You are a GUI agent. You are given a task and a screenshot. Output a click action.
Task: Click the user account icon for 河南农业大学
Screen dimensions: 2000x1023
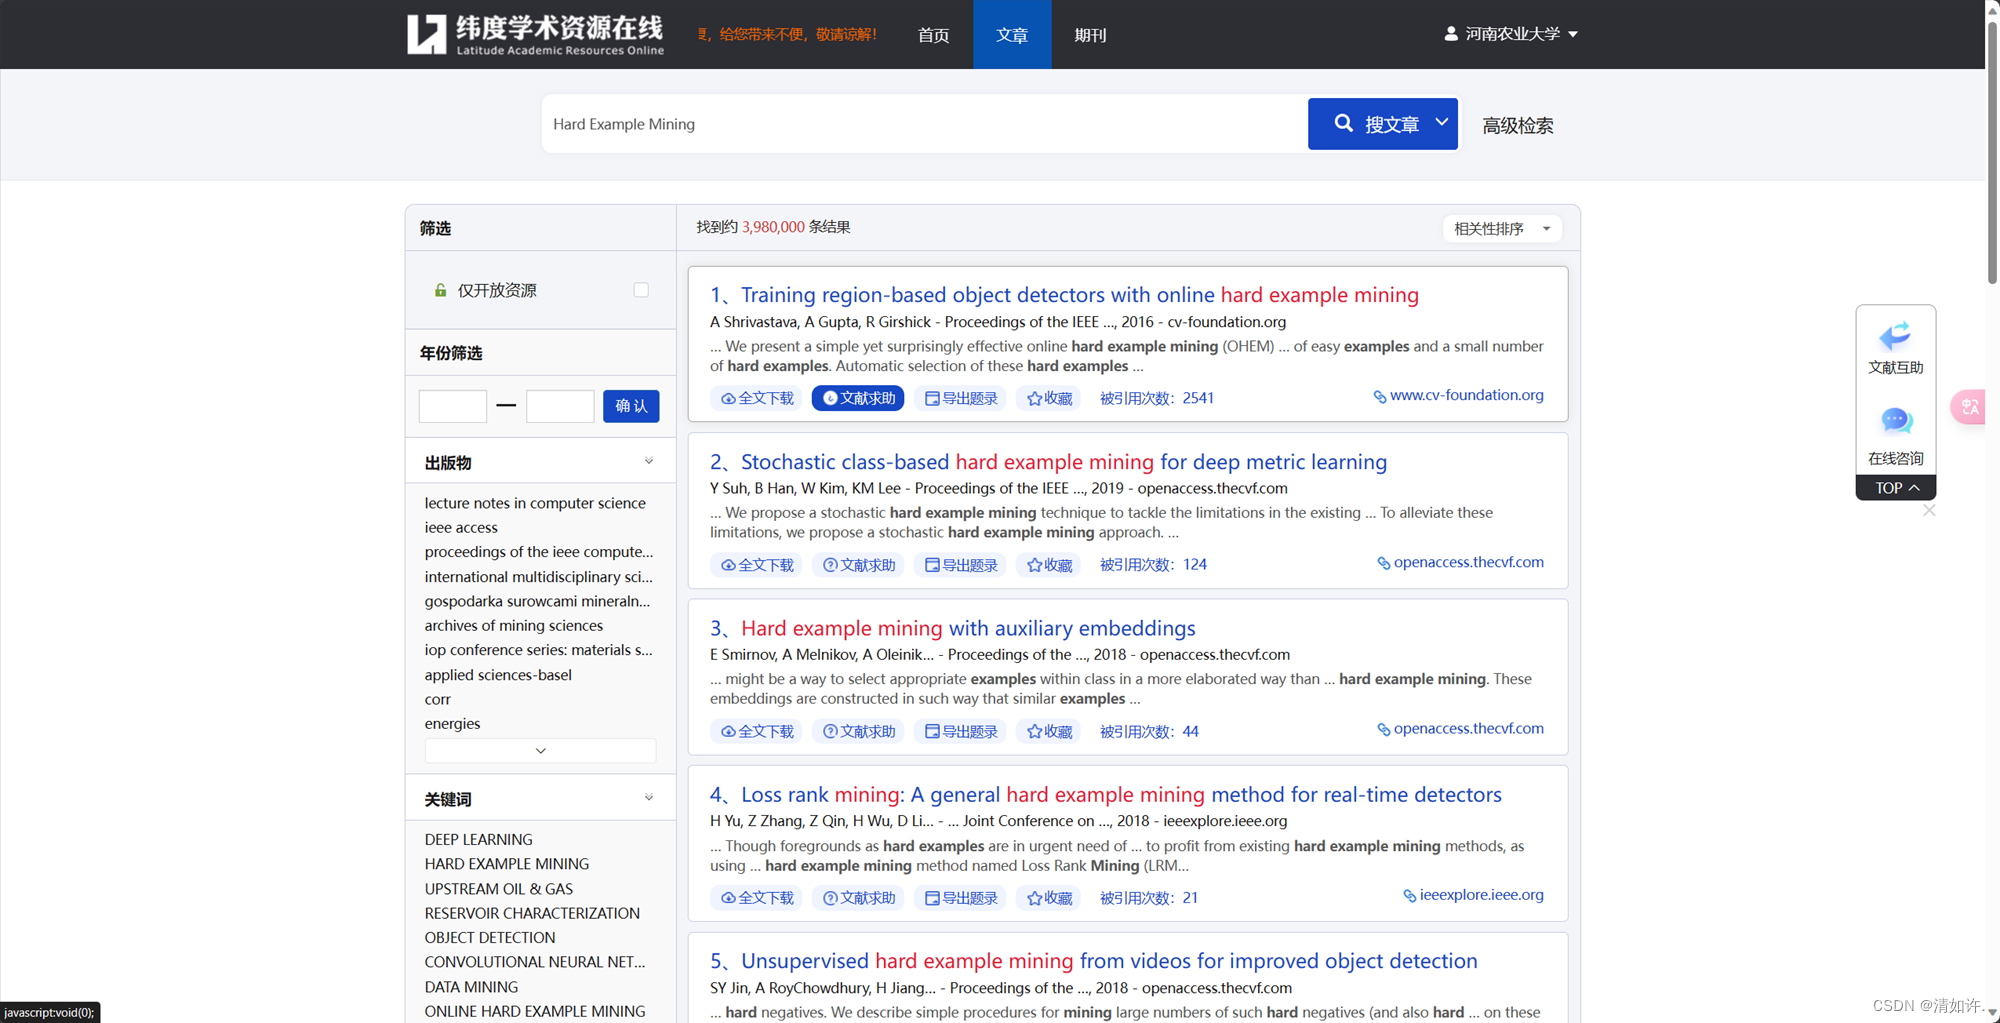1451,33
